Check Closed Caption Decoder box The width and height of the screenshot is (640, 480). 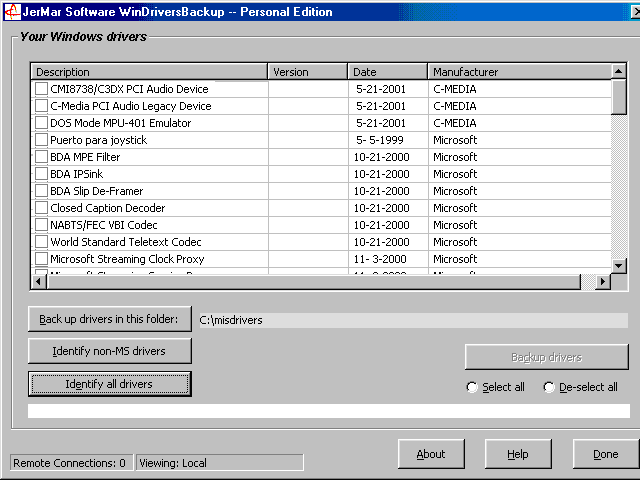(41, 208)
